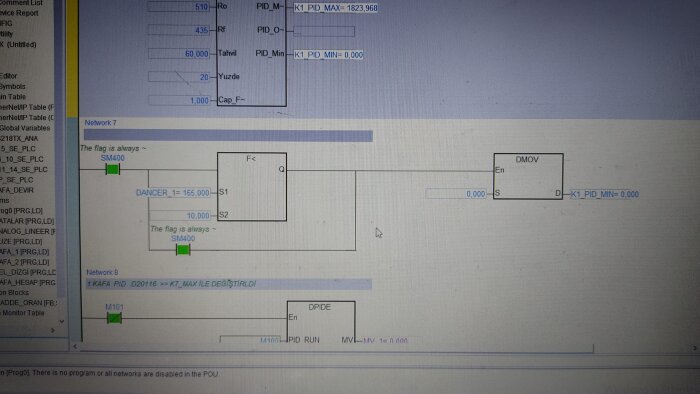The width and height of the screenshot is (700, 394).
Task: Open Device Report in the project tree
Action: point(19,13)
